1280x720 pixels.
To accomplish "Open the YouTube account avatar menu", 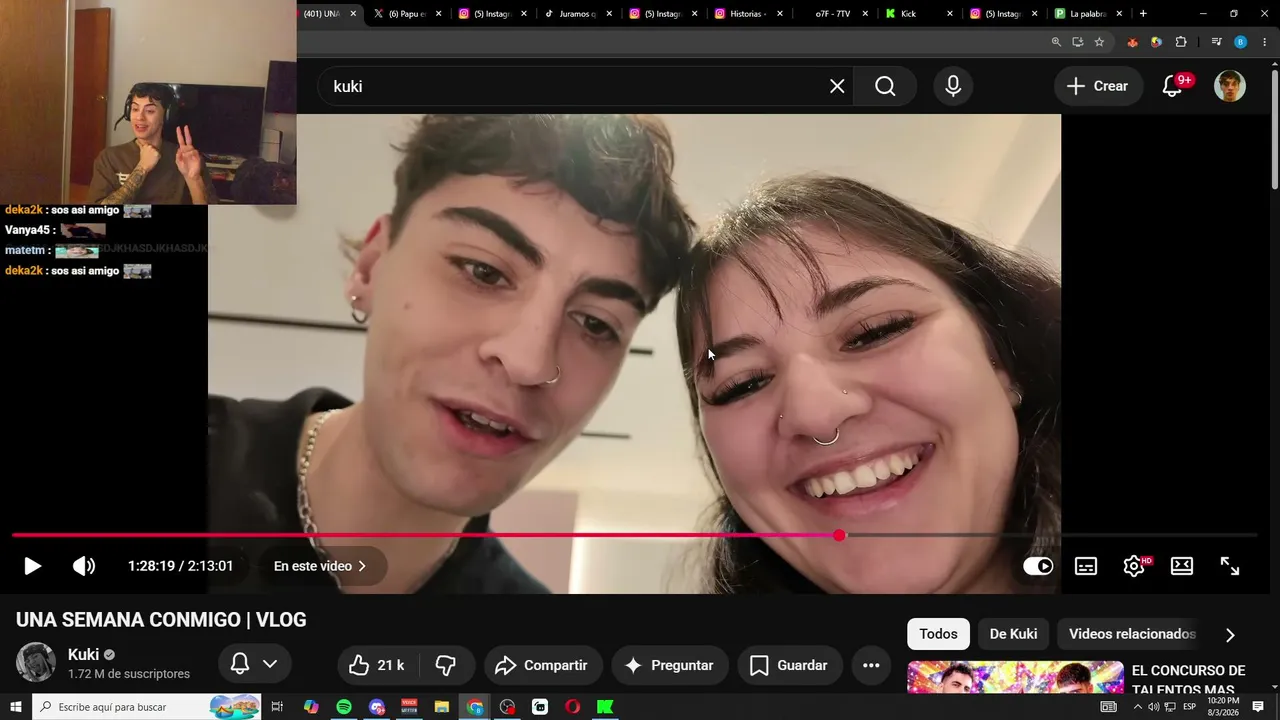I will 1230,86.
